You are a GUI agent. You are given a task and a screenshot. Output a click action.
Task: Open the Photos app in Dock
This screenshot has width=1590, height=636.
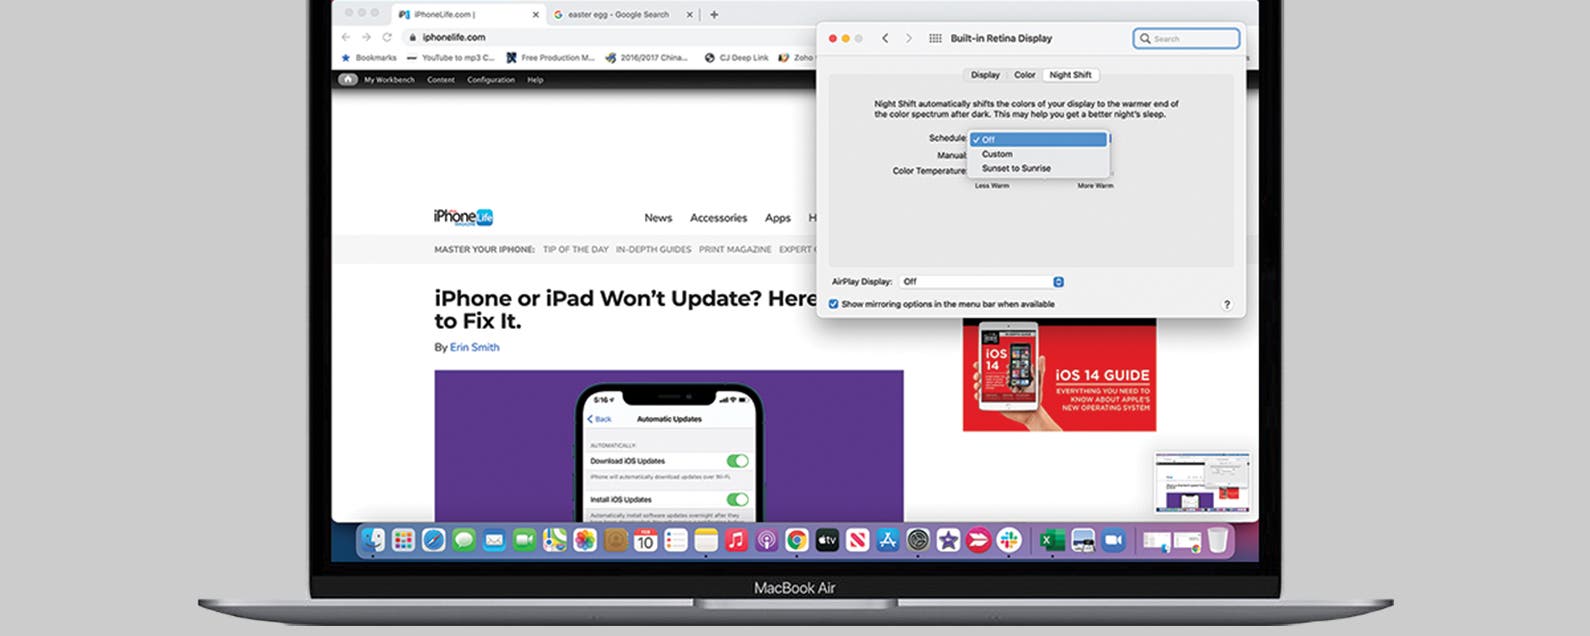[x=585, y=541]
